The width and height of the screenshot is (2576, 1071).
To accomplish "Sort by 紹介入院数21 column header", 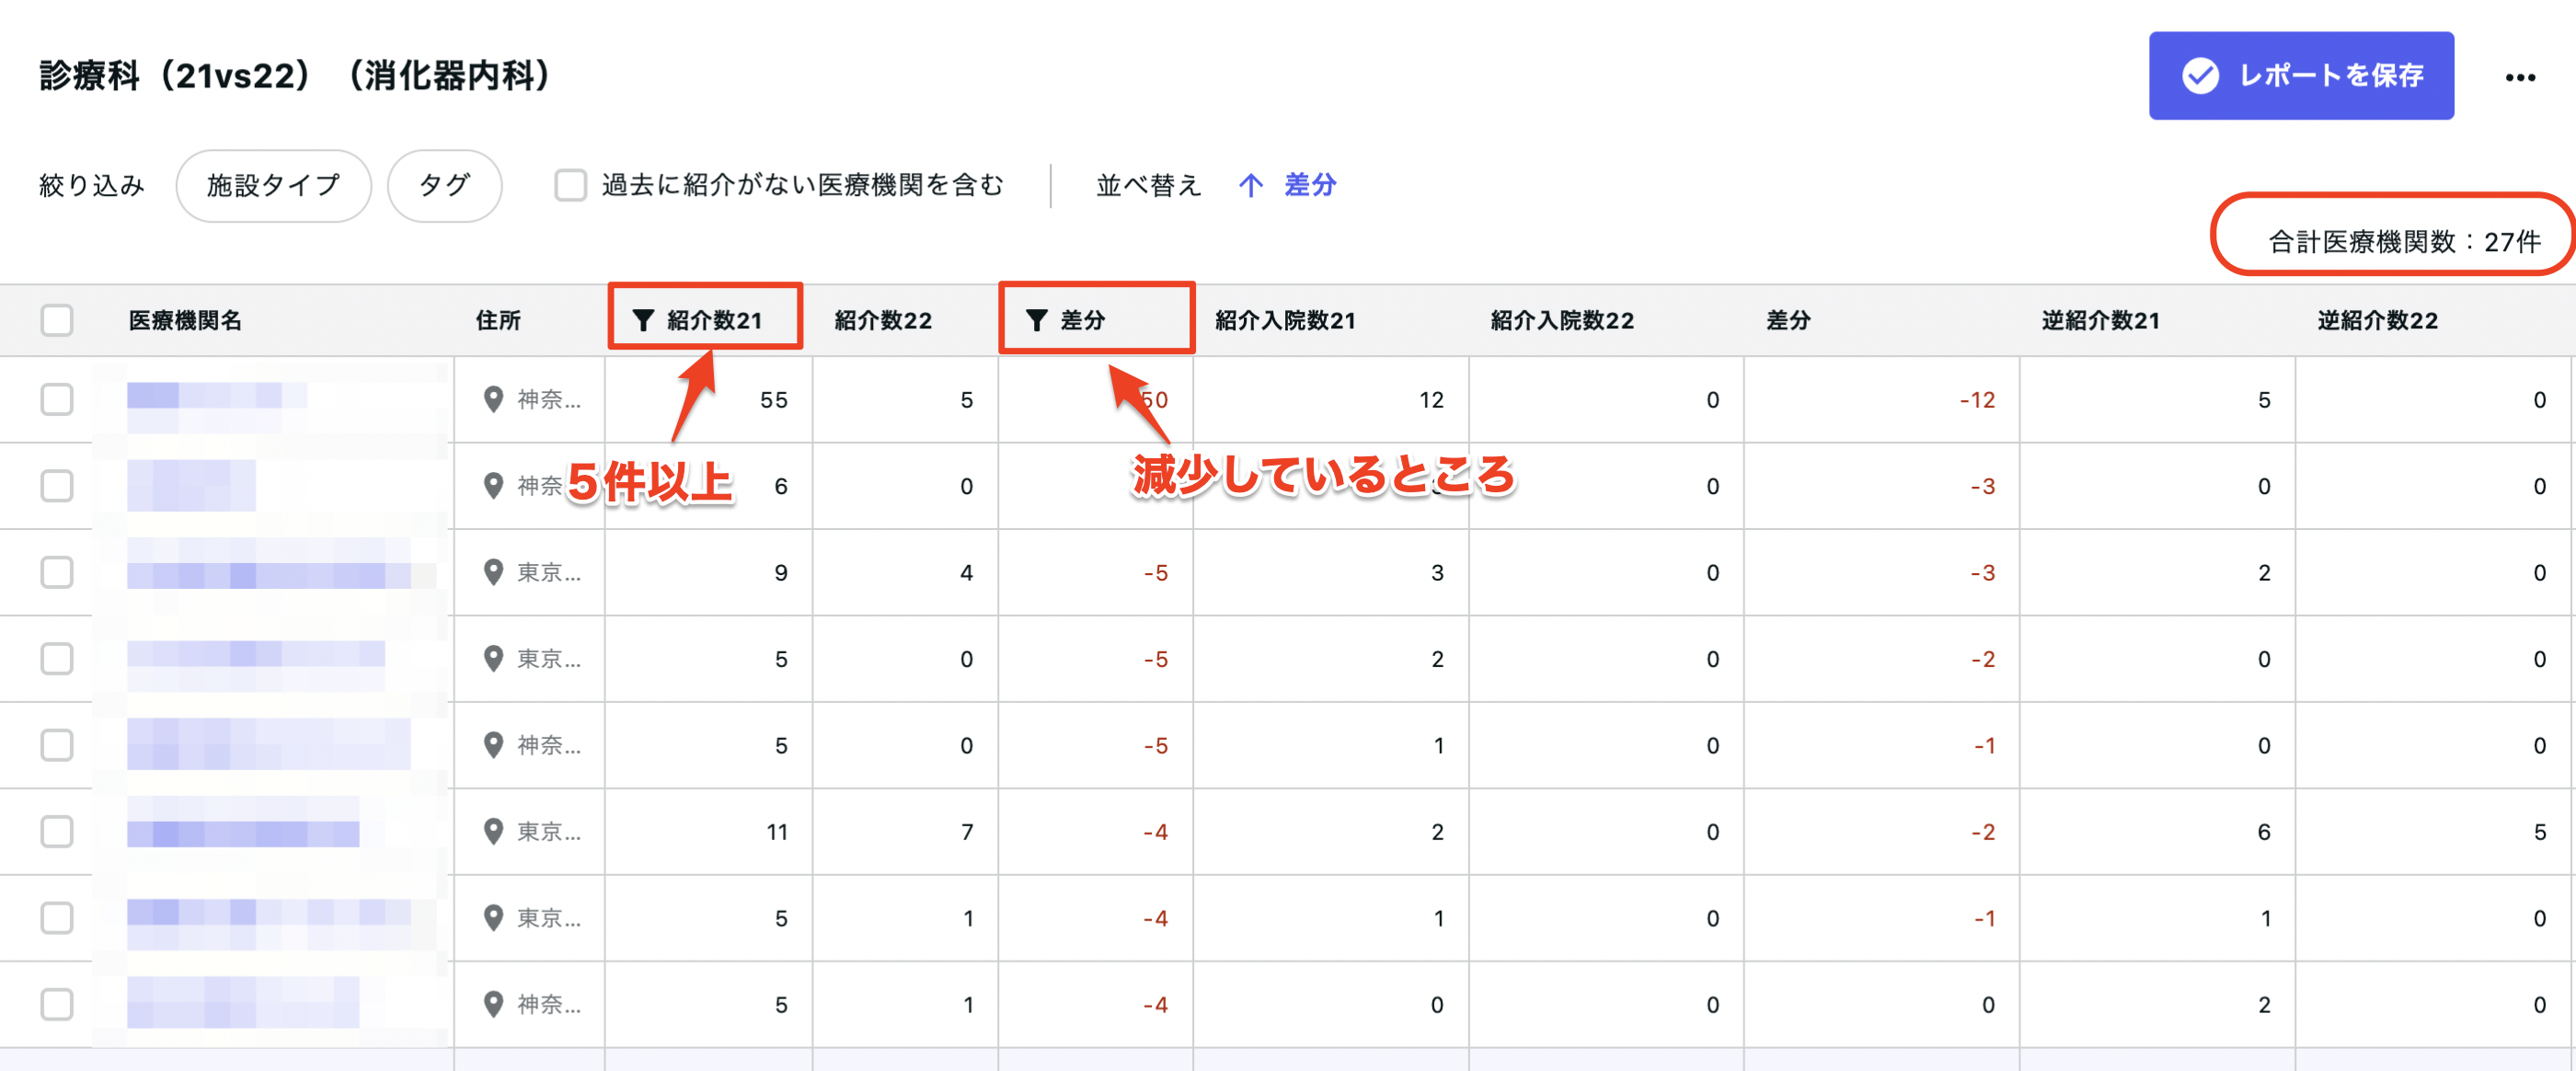I will click(x=1285, y=320).
